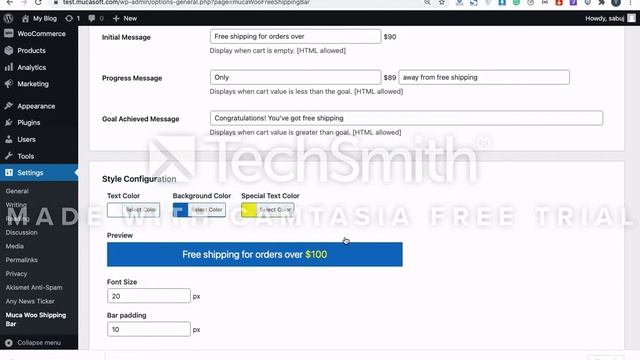Open Media settings submenu
This screenshot has height=360, width=640.
coord(15,246)
